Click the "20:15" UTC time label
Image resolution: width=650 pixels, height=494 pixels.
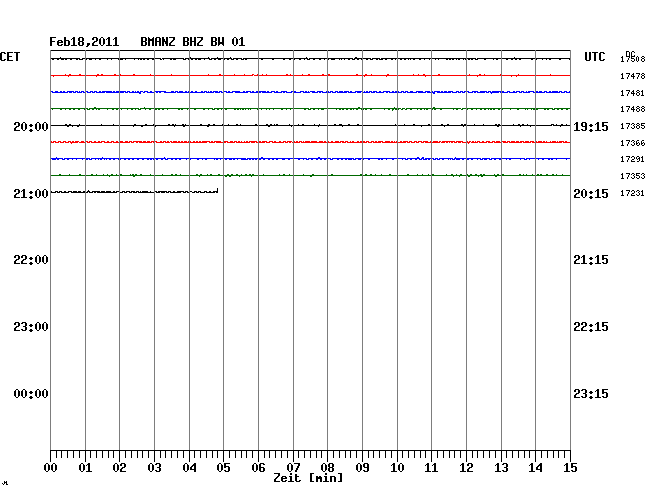591,194
